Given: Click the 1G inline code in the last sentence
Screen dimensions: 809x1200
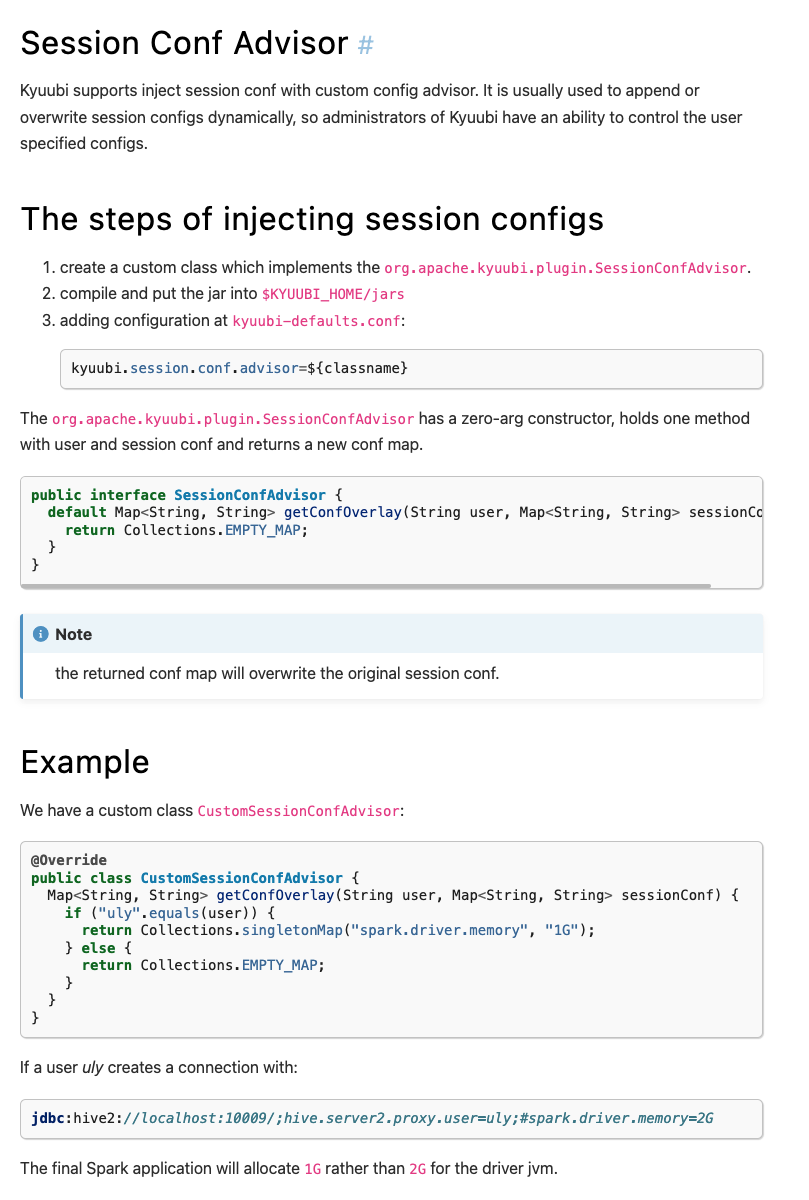Looking at the screenshot, I should click(313, 1168).
